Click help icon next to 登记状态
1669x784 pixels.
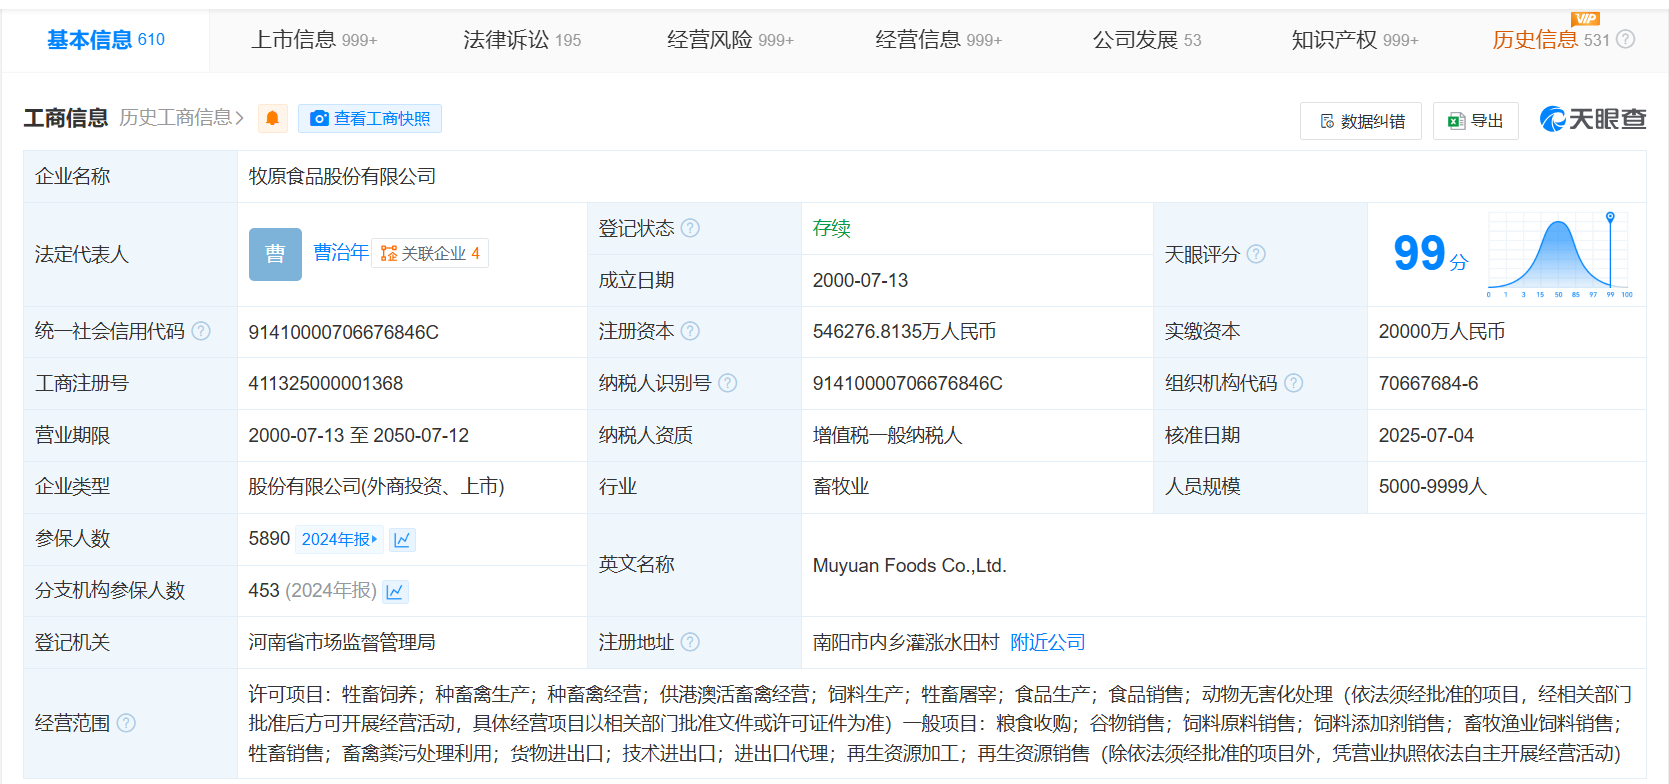click(690, 228)
